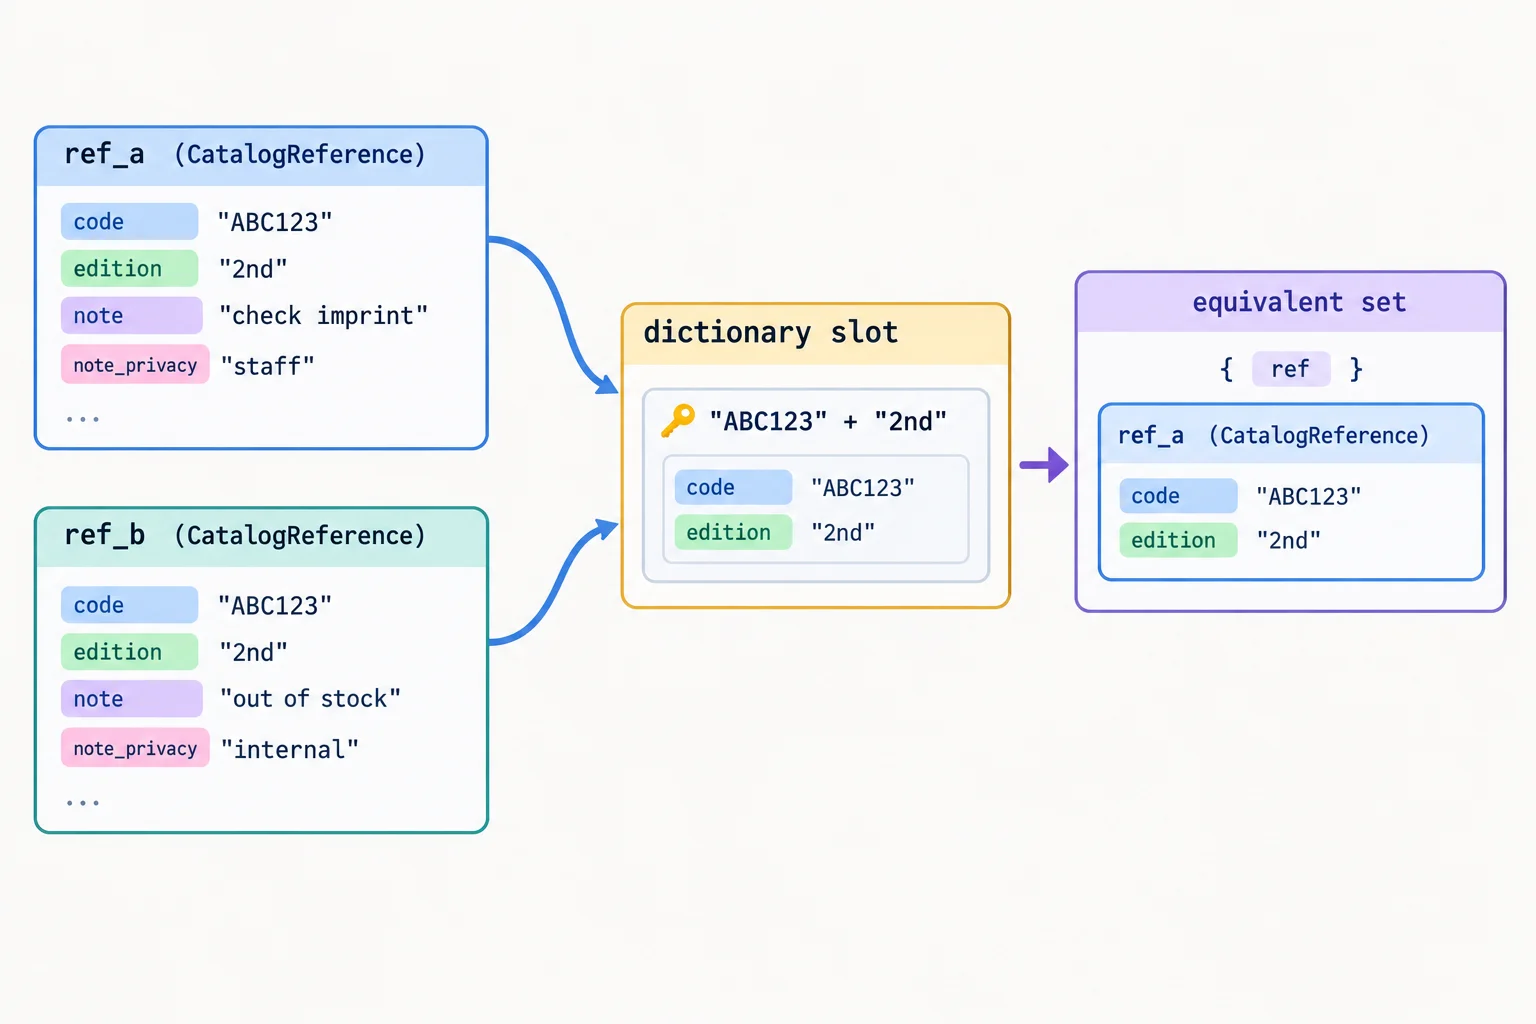The image size is (1536, 1024).
Task: Click the edition label in ref_b card
Action: tap(130, 652)
